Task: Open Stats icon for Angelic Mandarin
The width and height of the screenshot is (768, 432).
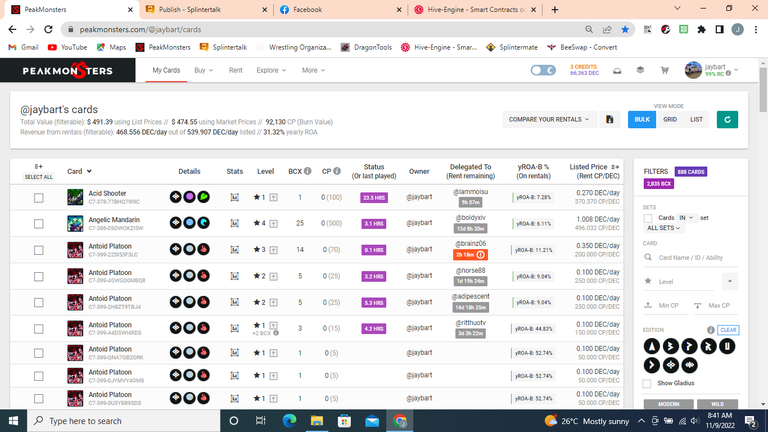Action: coord(235,223)
